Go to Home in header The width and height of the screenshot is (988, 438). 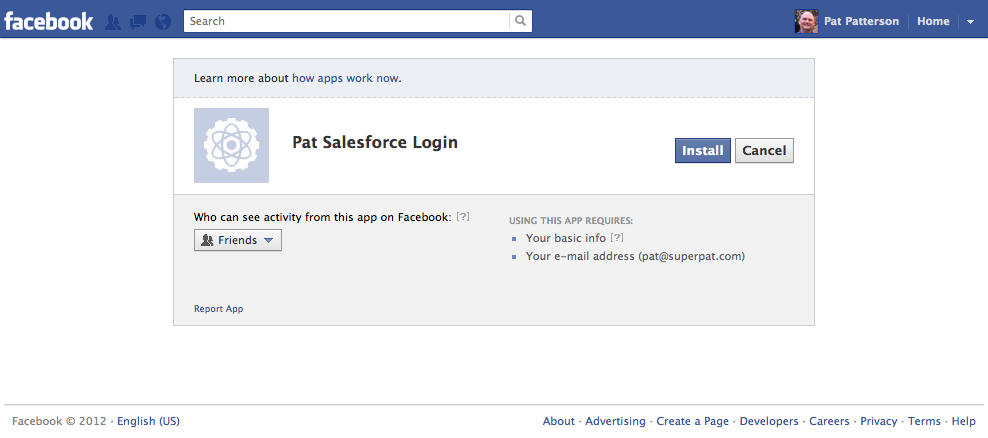pos(933,21)
